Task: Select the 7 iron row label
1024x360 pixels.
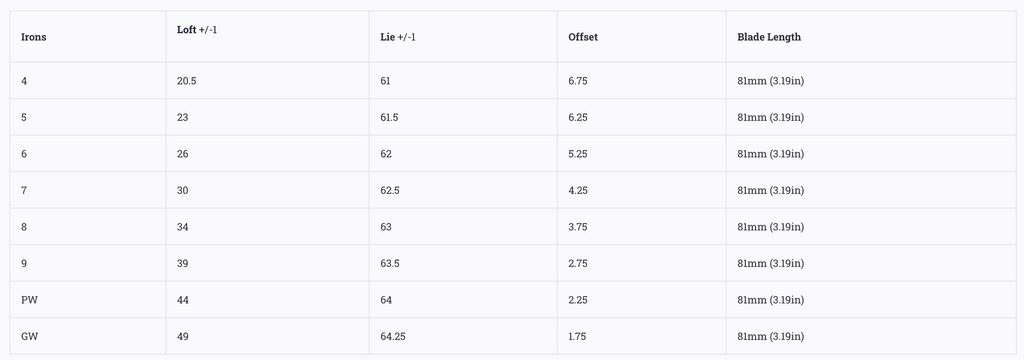Action: click(x=24, y=191)
